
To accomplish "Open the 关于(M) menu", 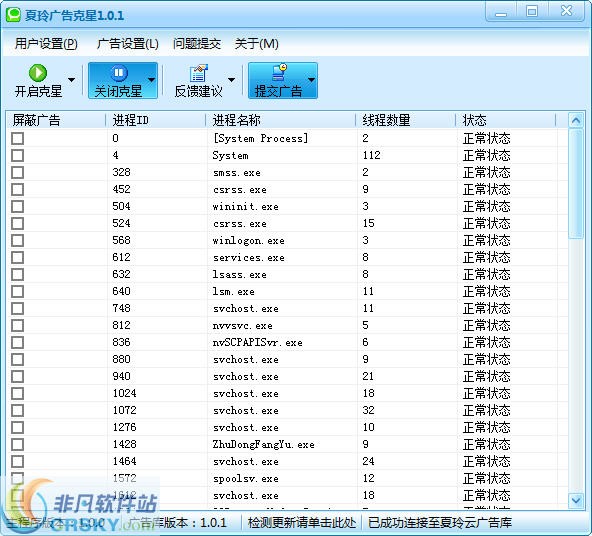I will 257,44.
